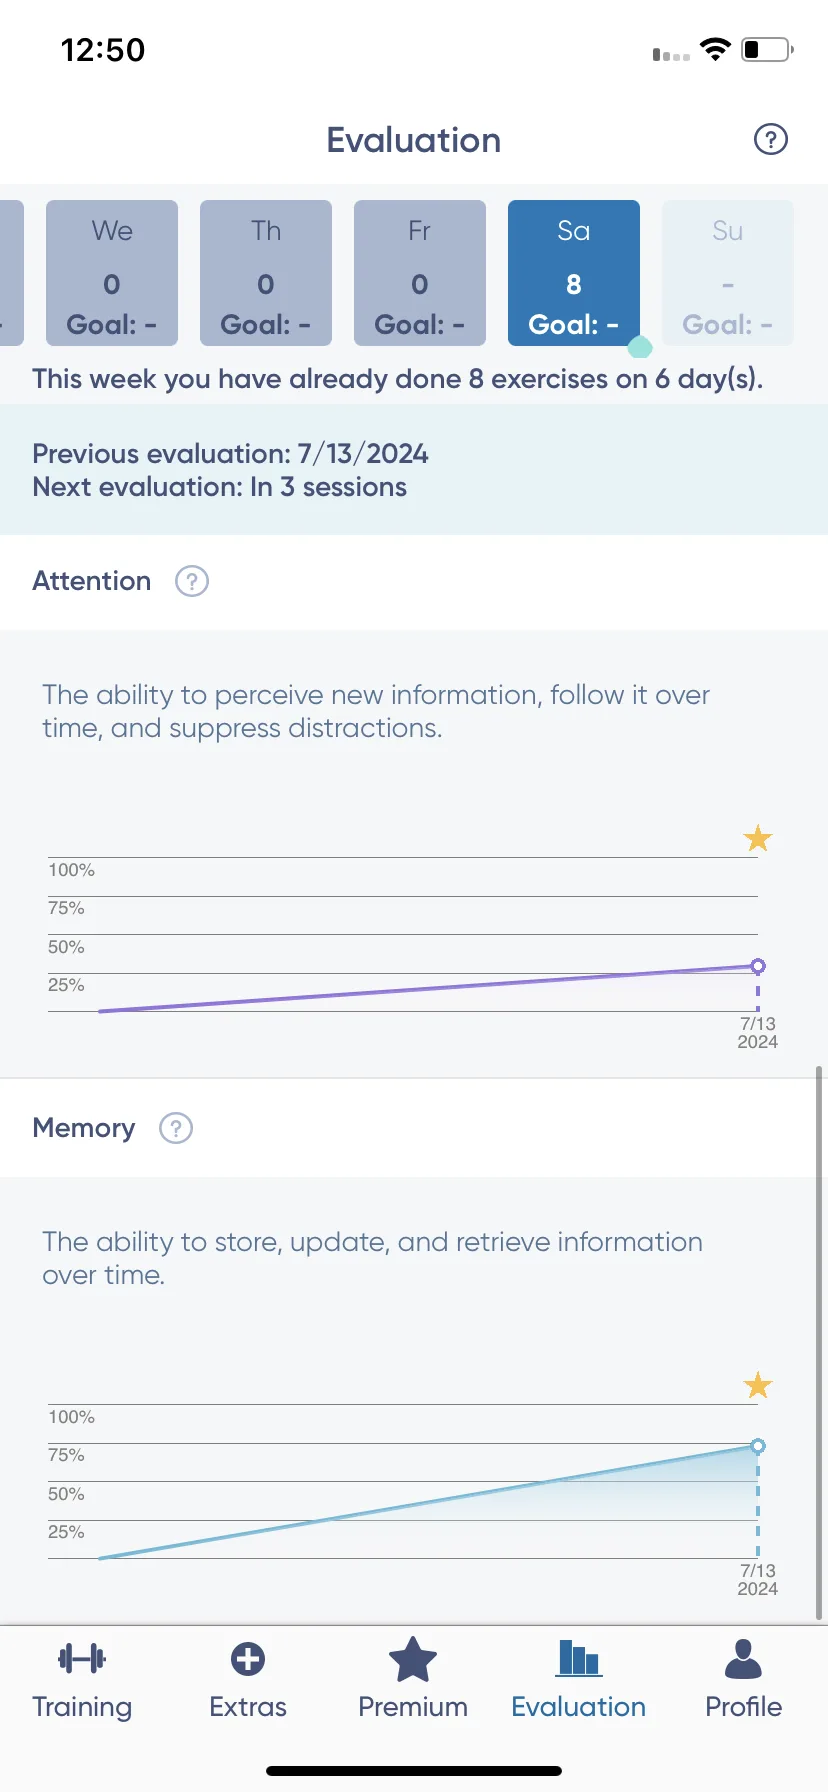
Task: Tap the Wi-Fi status bar icon
Action: pyautogui.click(x=715, y=49)
